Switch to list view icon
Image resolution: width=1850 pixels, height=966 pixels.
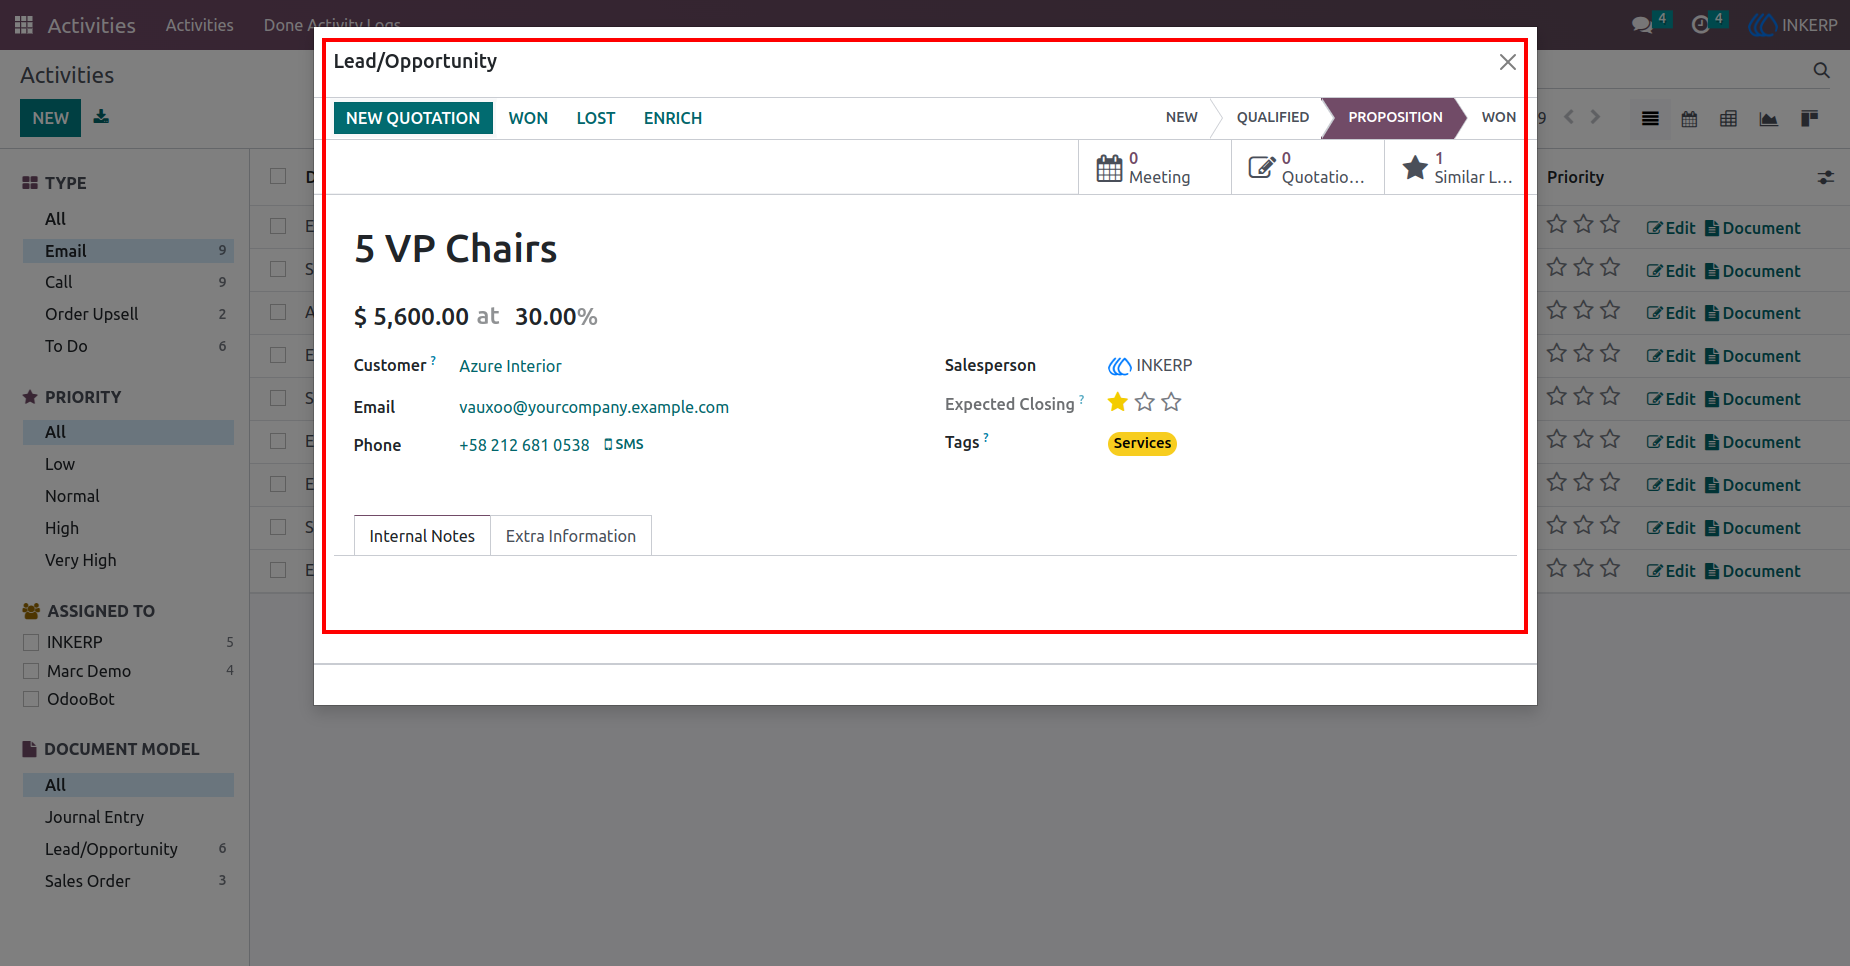[x=1650, y=119]
